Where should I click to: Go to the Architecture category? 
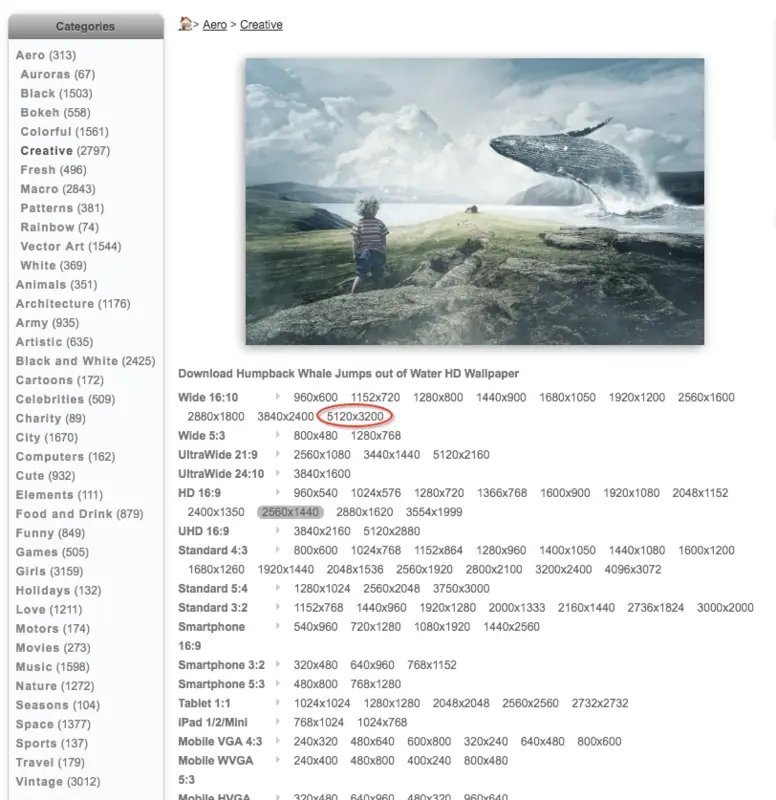tap(73, 304)
